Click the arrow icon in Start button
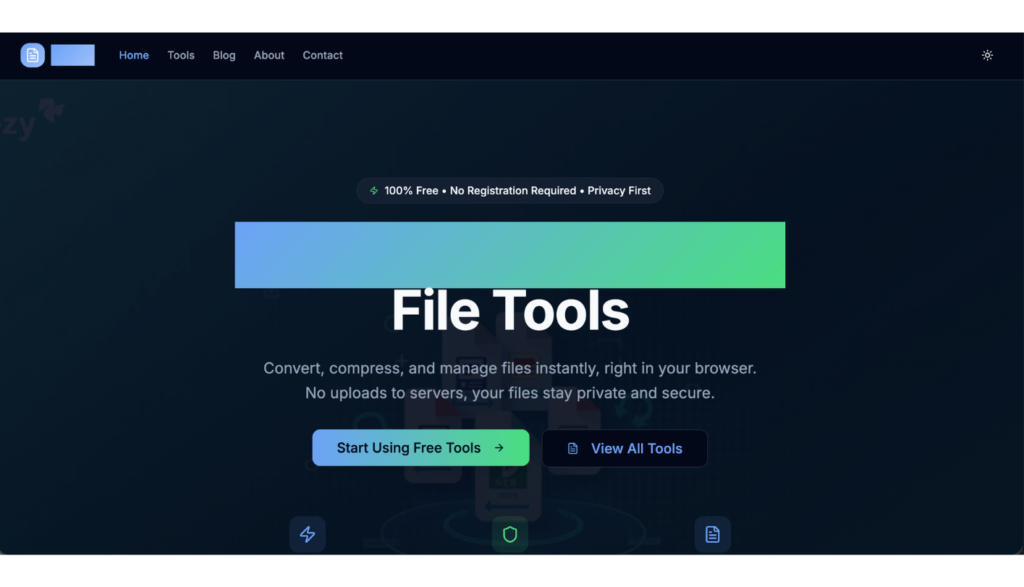The height and width of the screenshot is (587, 1024). coord(499,448)
